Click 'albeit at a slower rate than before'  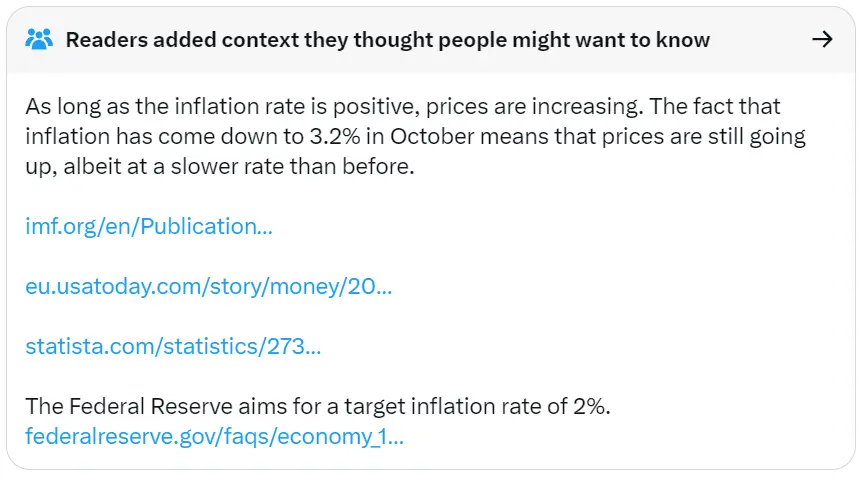pos(238,166)
